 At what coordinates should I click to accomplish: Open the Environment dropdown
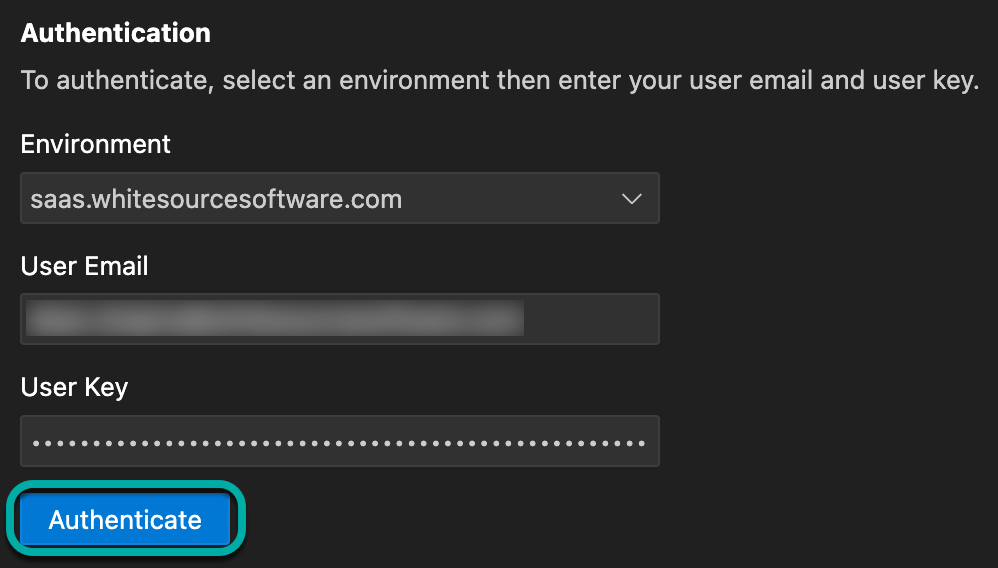pyautogui.click(x=339, y=198)
